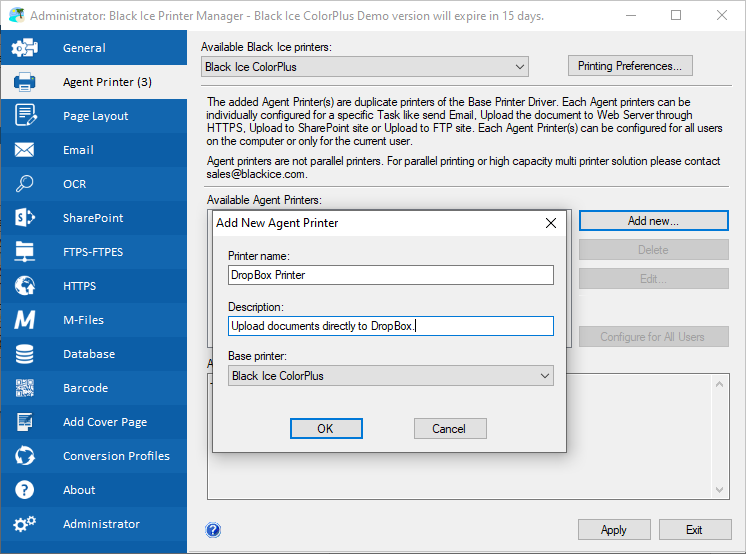Click the Page Layout document icon
The image size is (746, 554).
[25, 115]
